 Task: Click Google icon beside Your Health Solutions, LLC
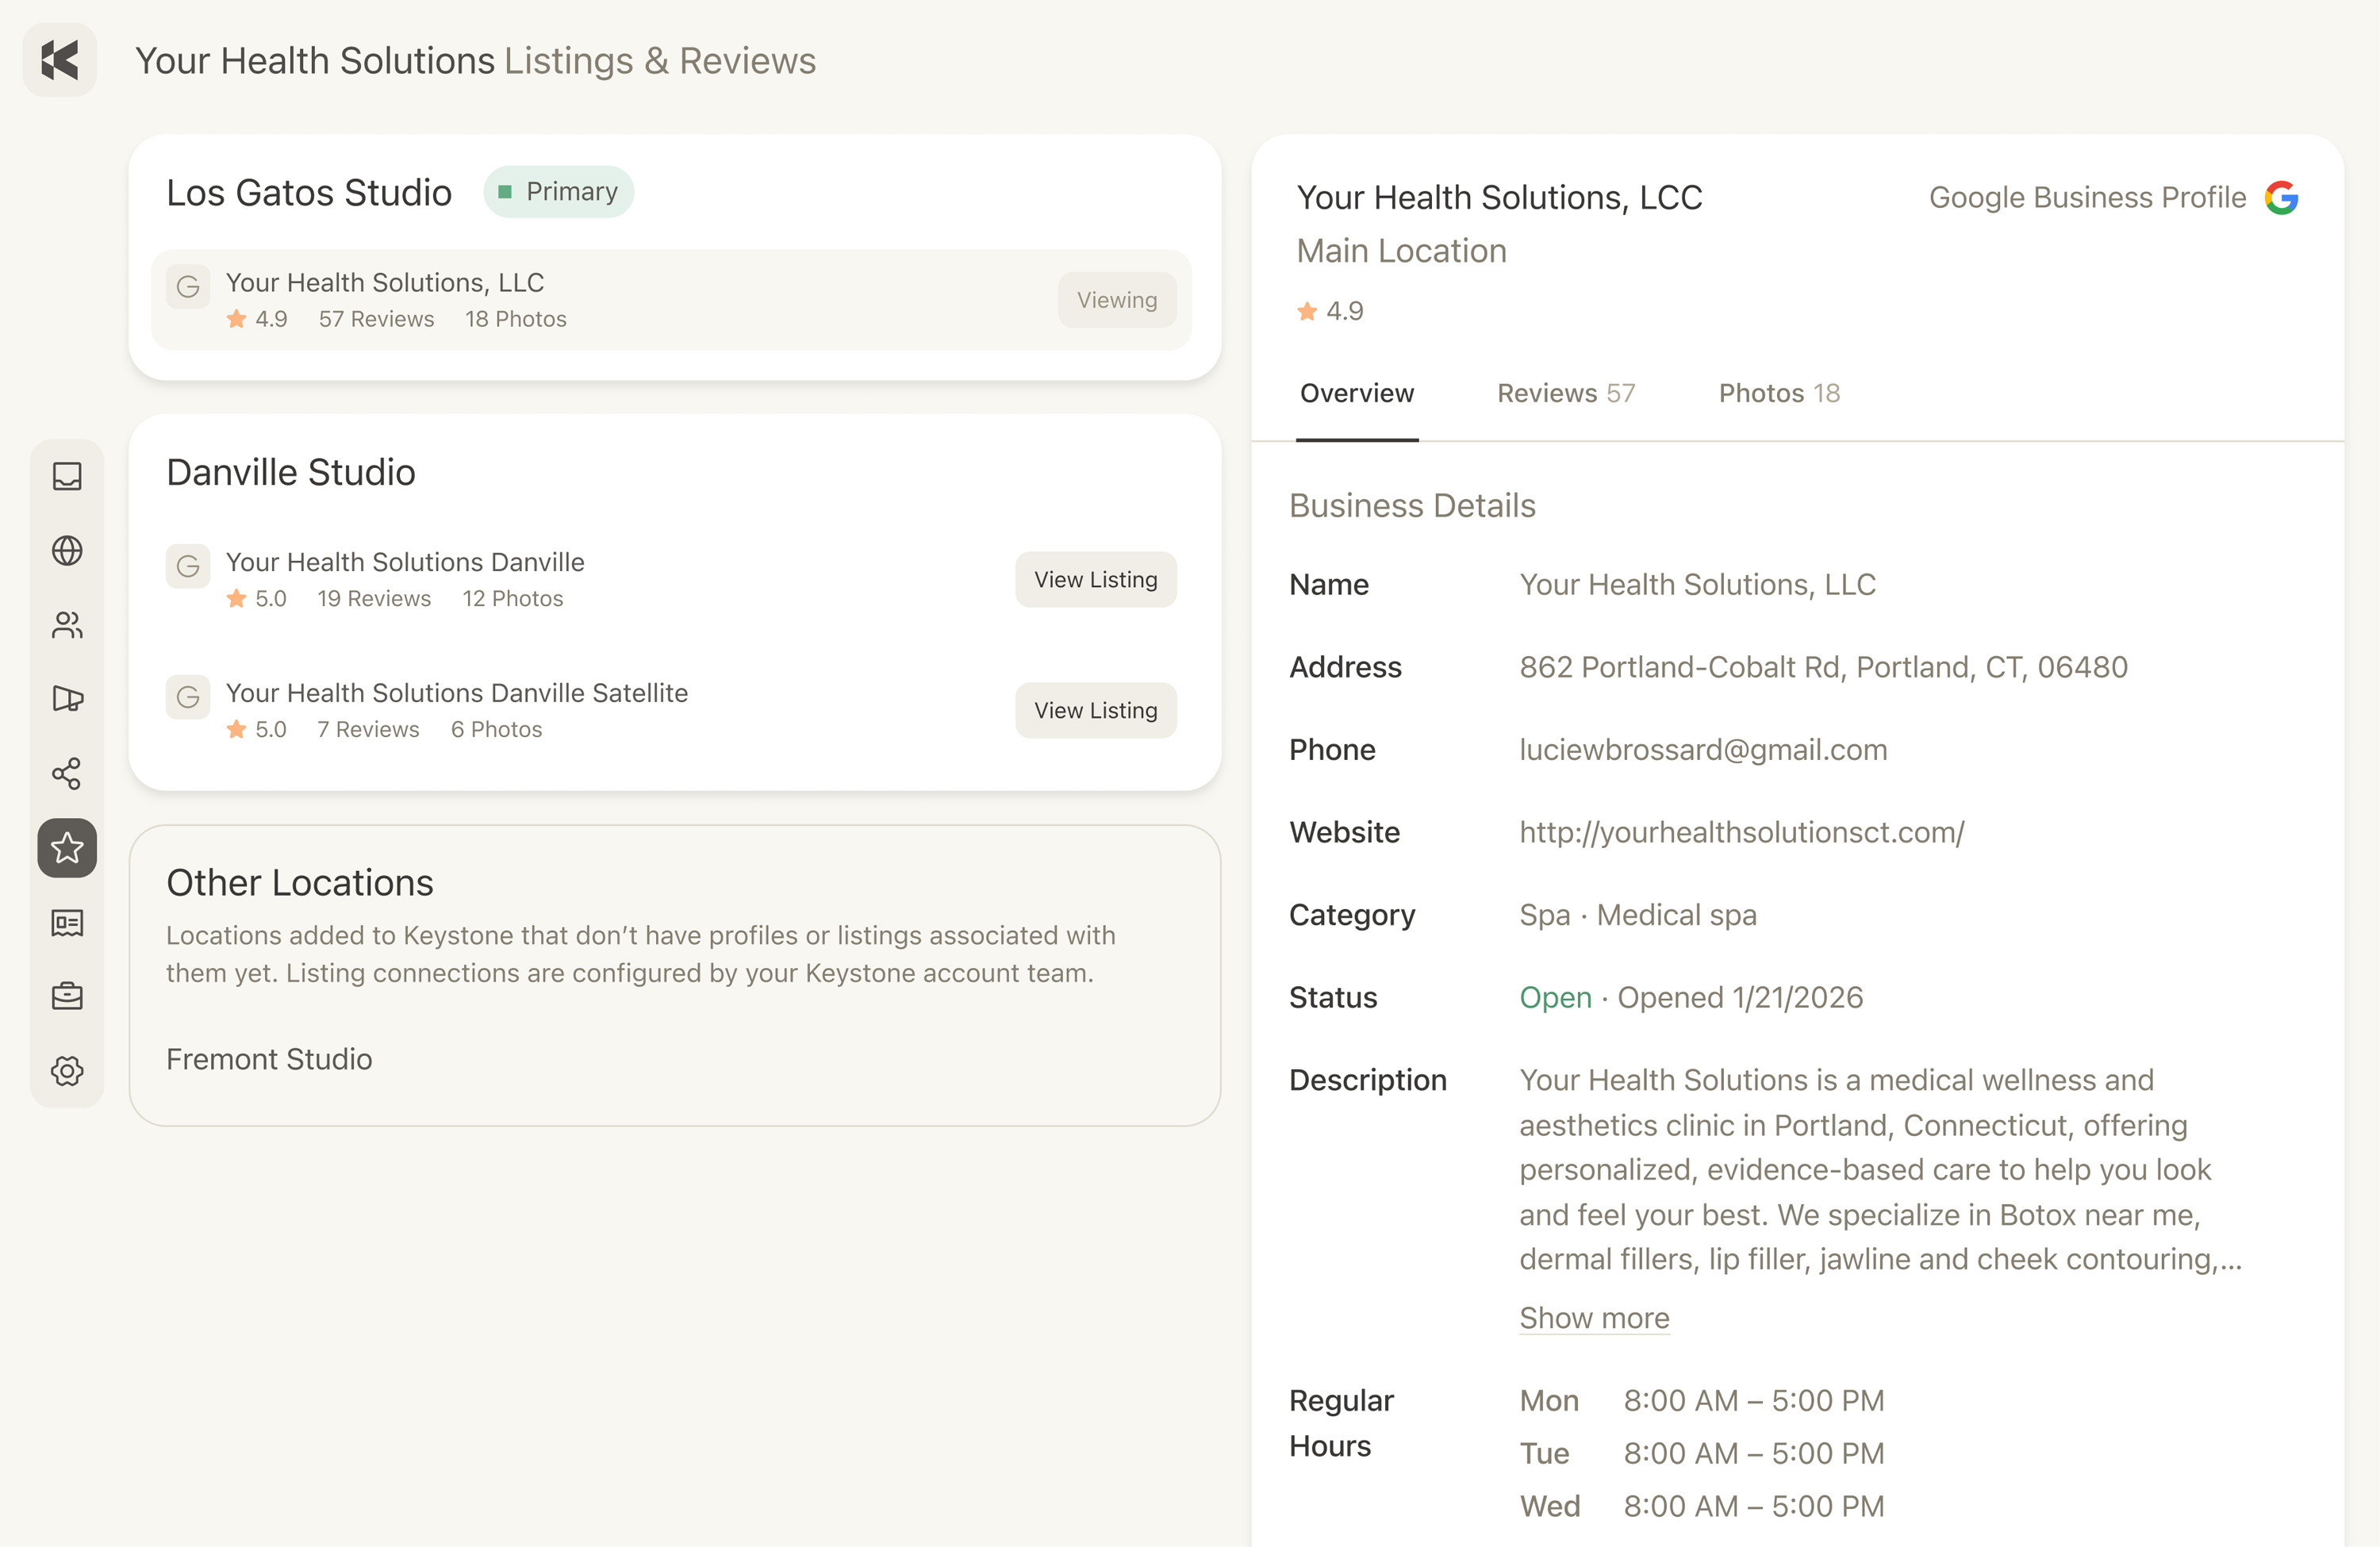188,287
